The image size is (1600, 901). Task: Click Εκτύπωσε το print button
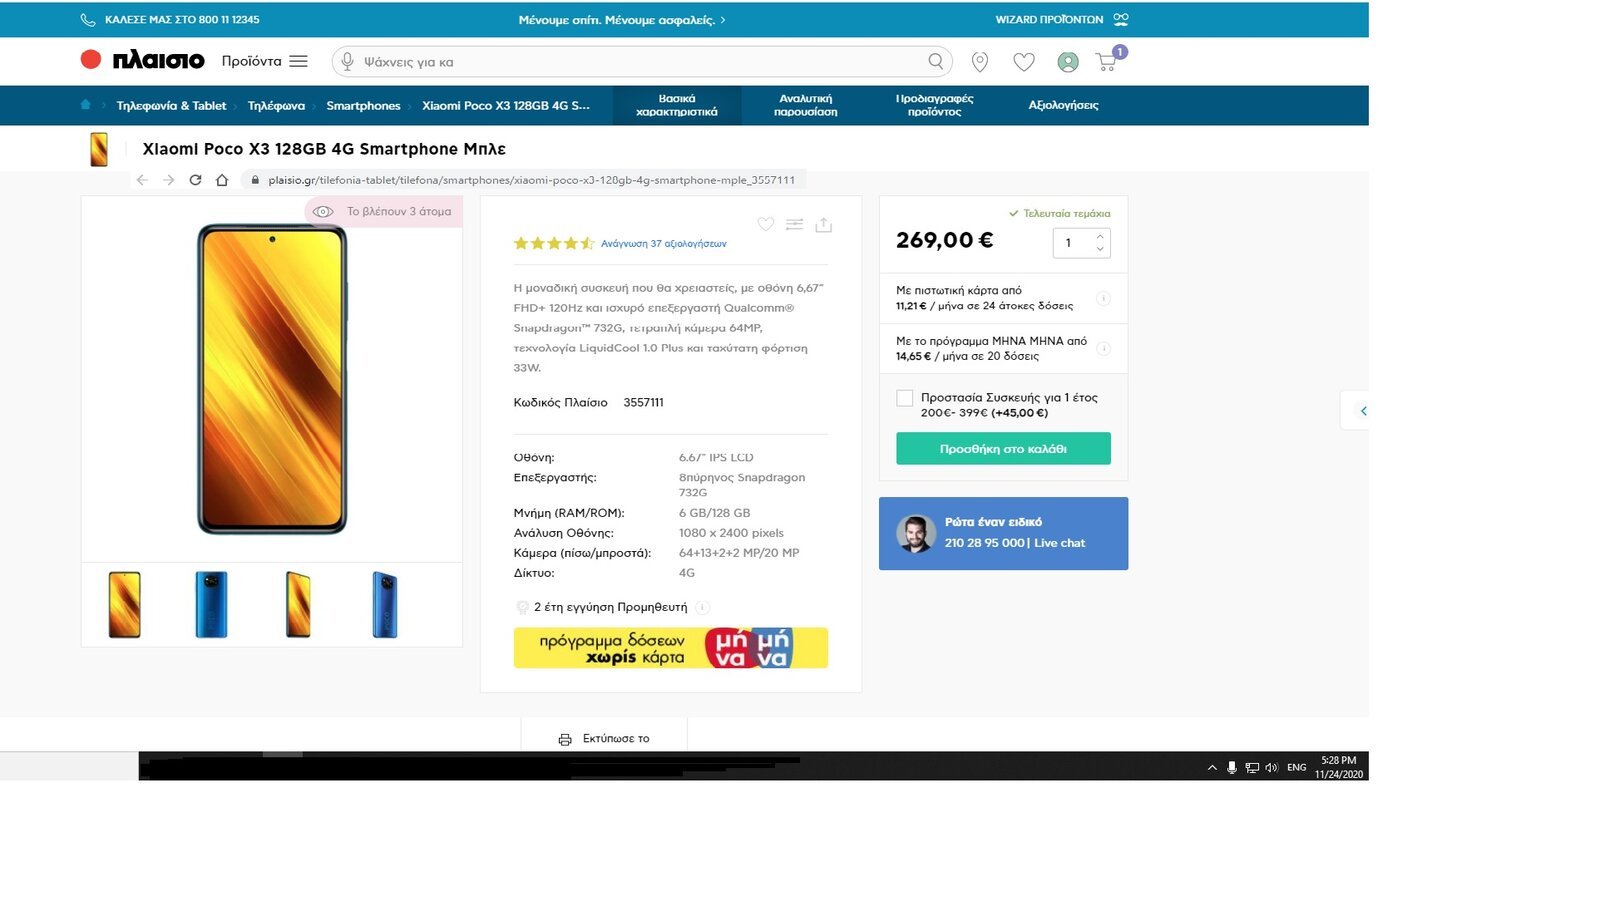604,738
